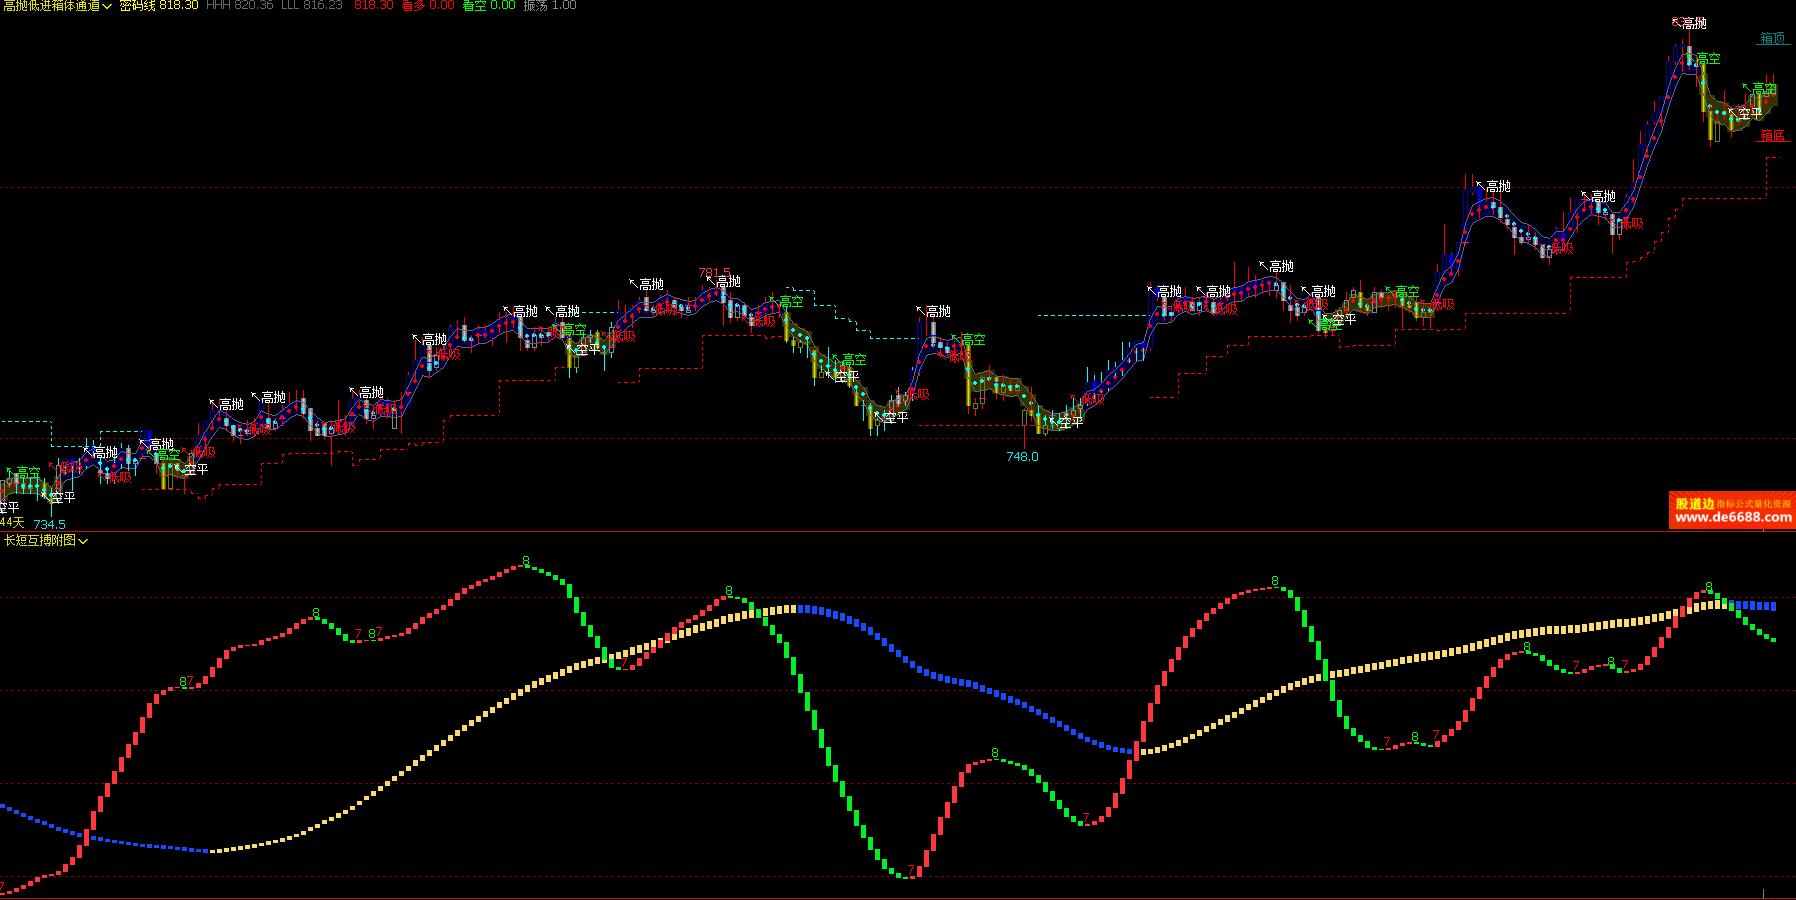Click the yellow 44天 day count label

(11, 522)
